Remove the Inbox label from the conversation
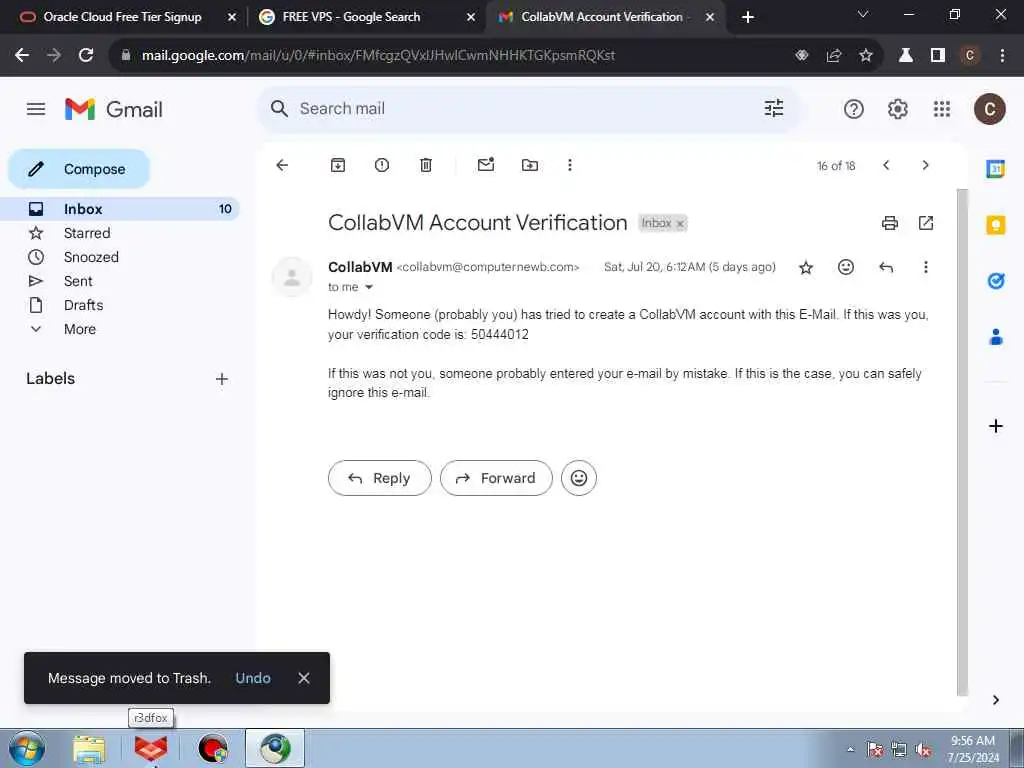Viewport: 1024px width, 768px height. (680, 224)
